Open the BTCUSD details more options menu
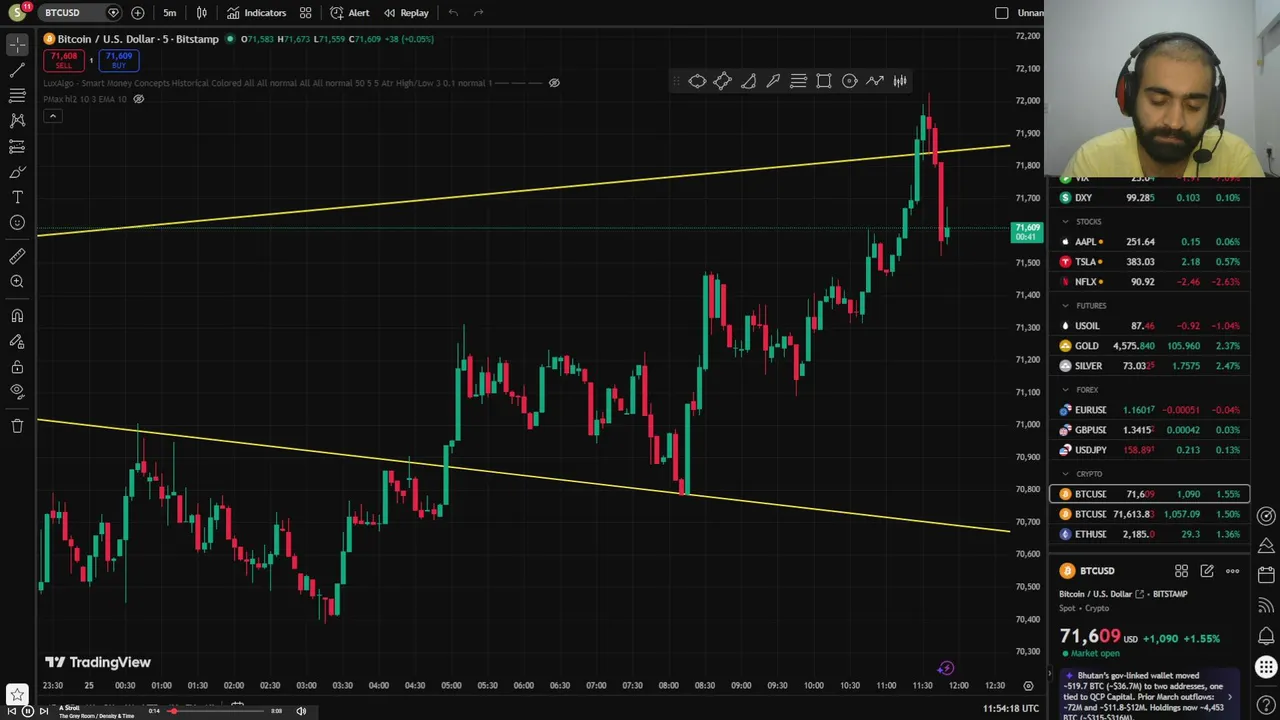The image size is (1280, 720). [1232, 571]
